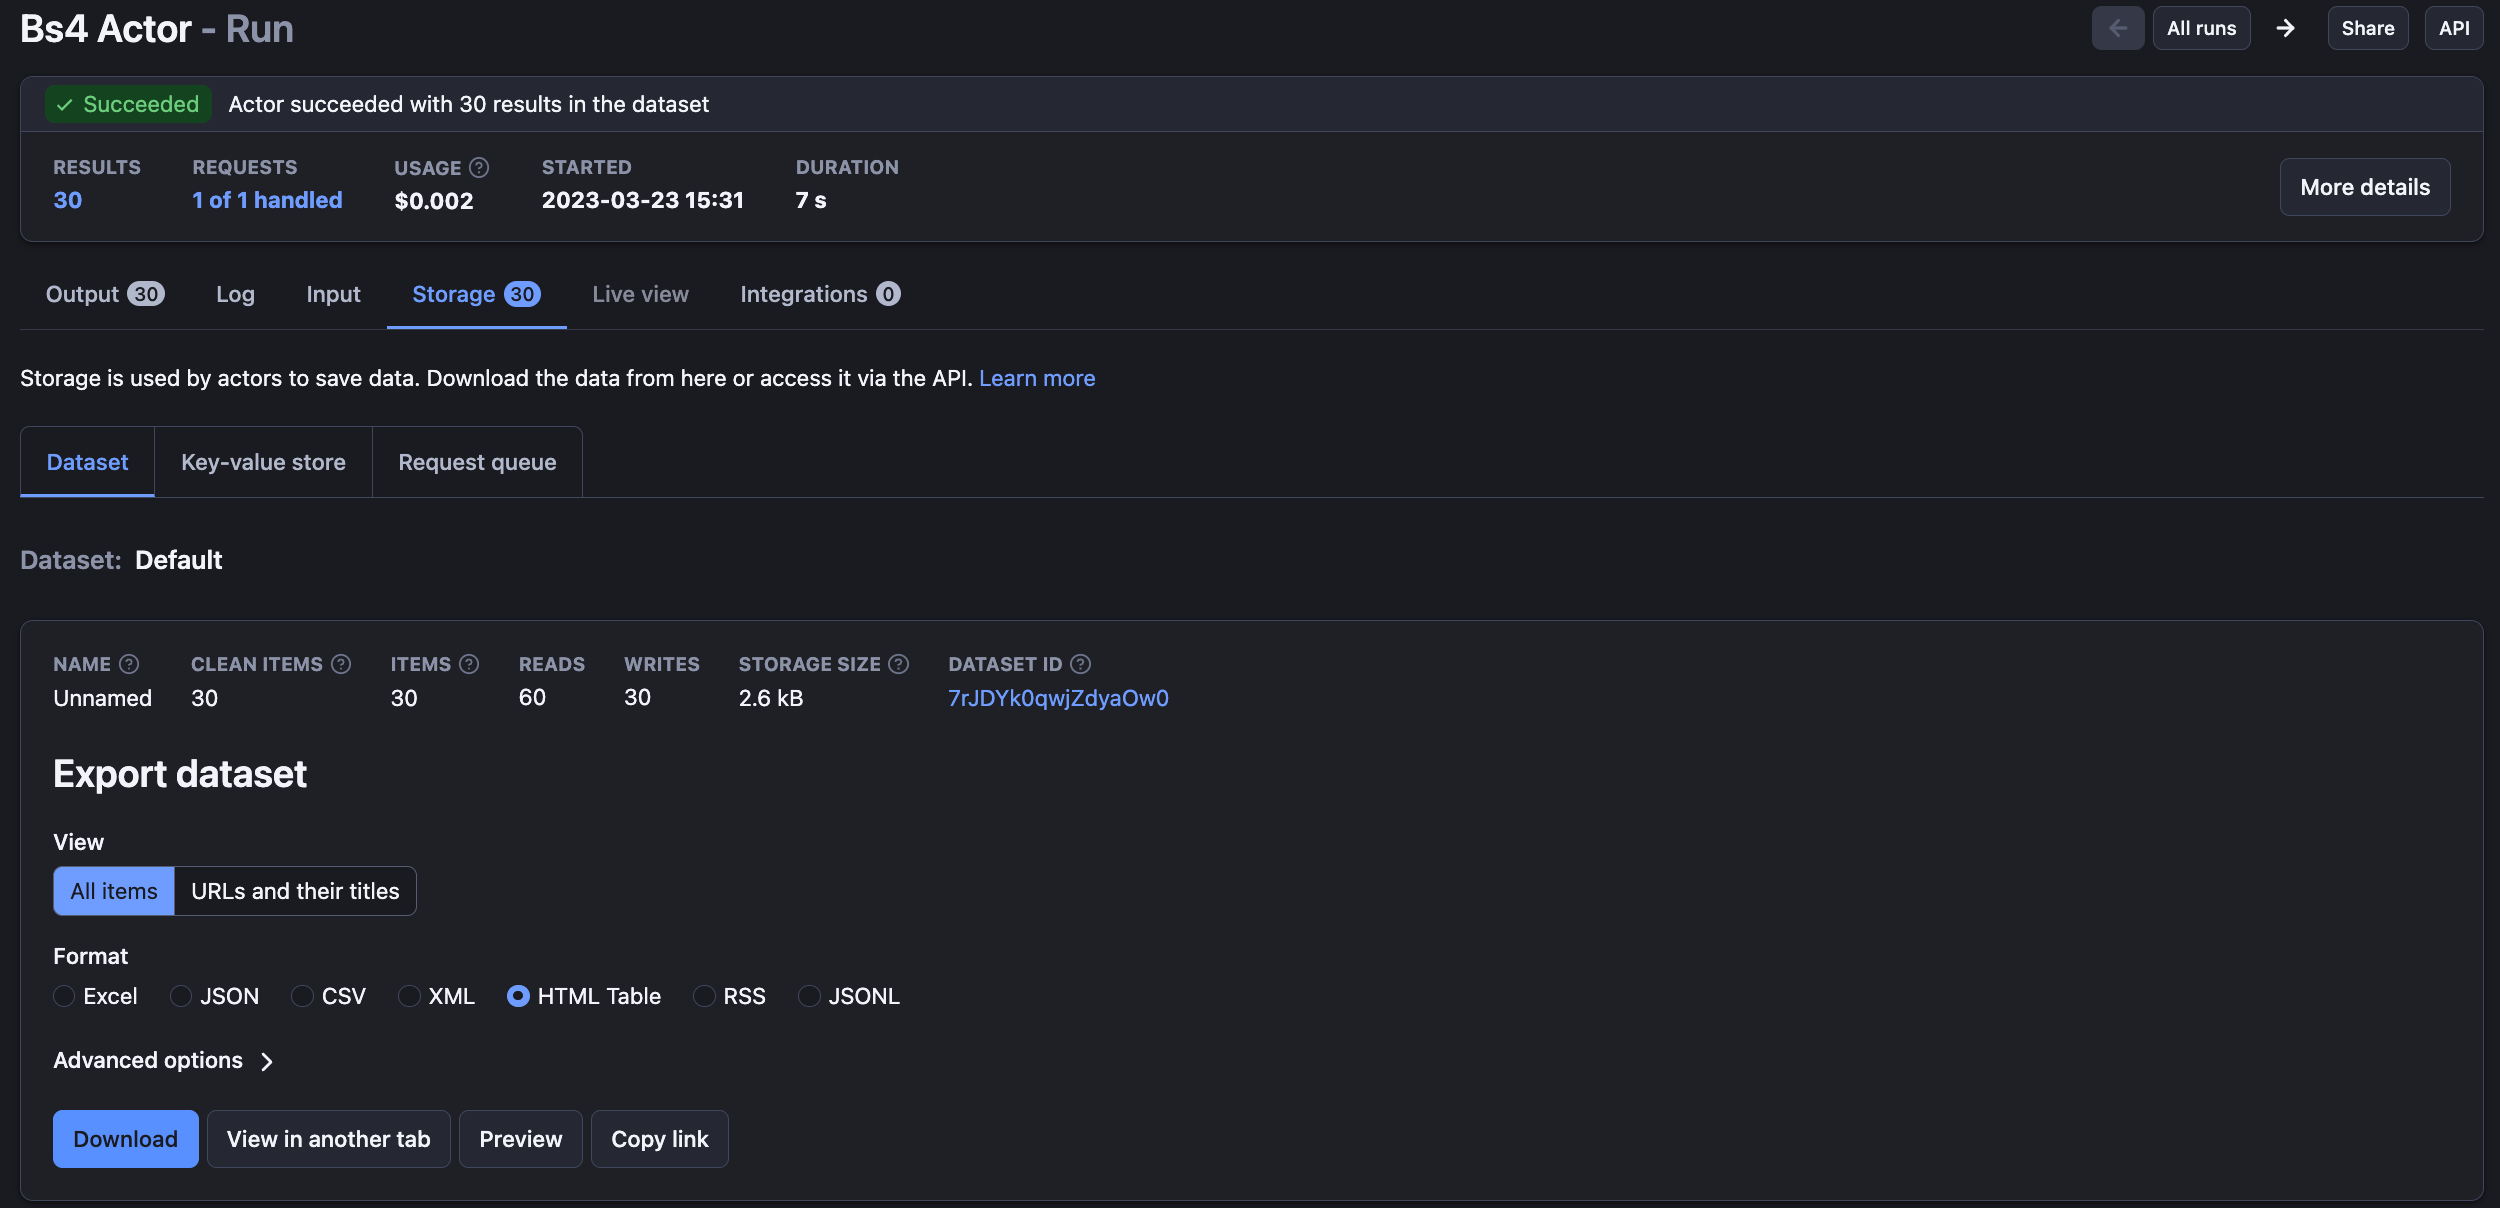Image resolution: width=2500 pixels, height=1208 pixels.
Task: Click the Unnamed dataset name
Action: [x=102, y=698]
